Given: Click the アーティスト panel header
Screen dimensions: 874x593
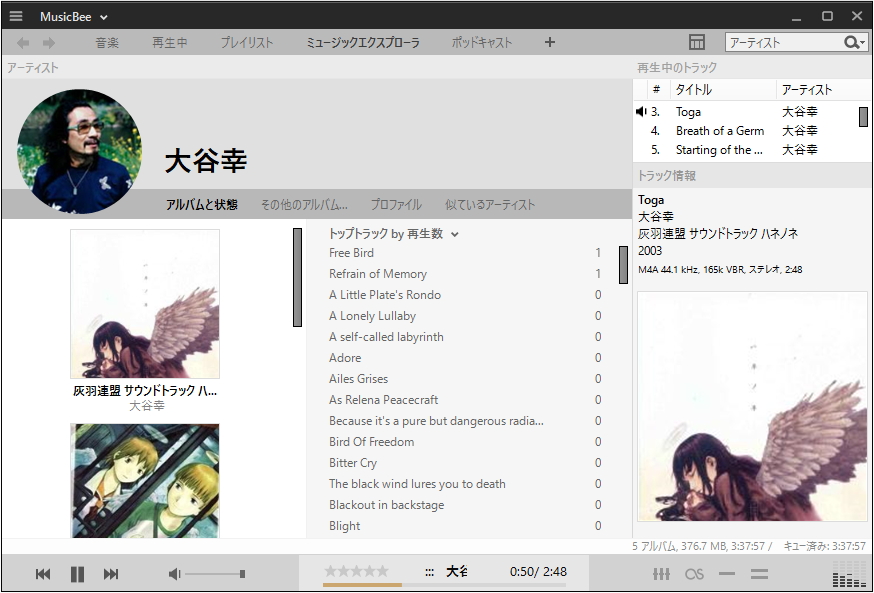Looking at the screenshot, I should 33,67.
